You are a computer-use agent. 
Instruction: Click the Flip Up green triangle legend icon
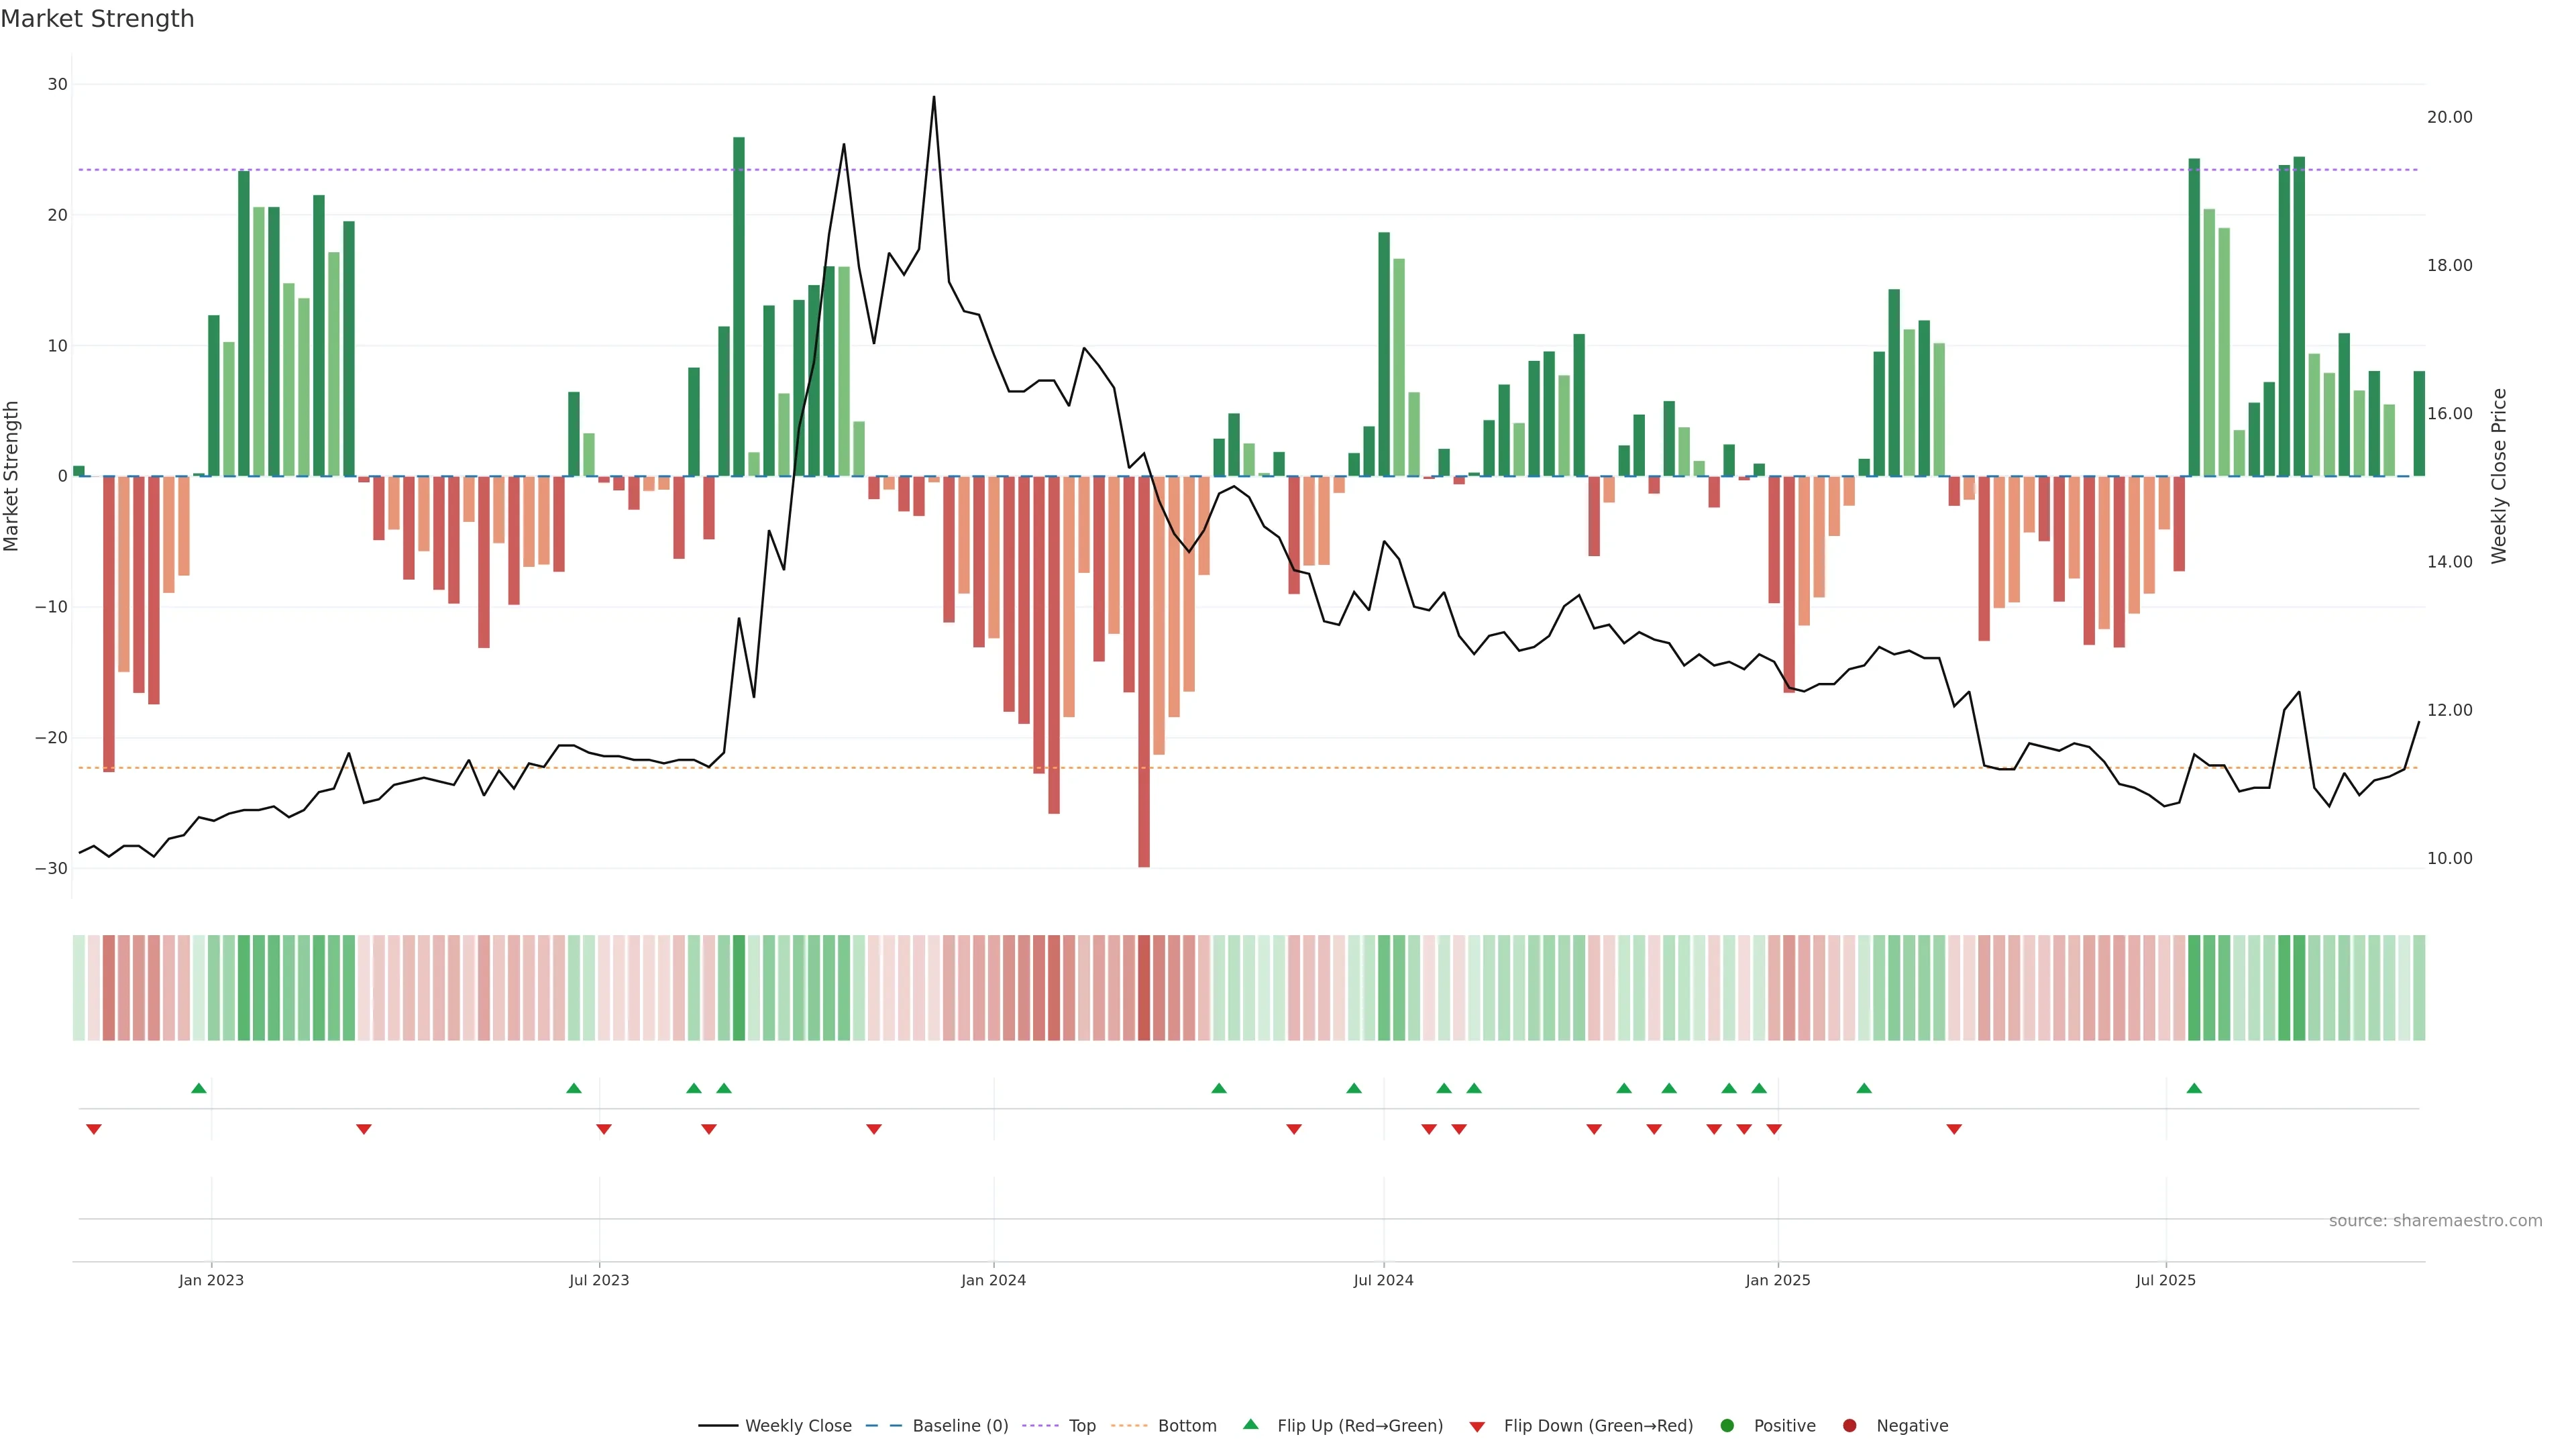click(1250, 1424)
